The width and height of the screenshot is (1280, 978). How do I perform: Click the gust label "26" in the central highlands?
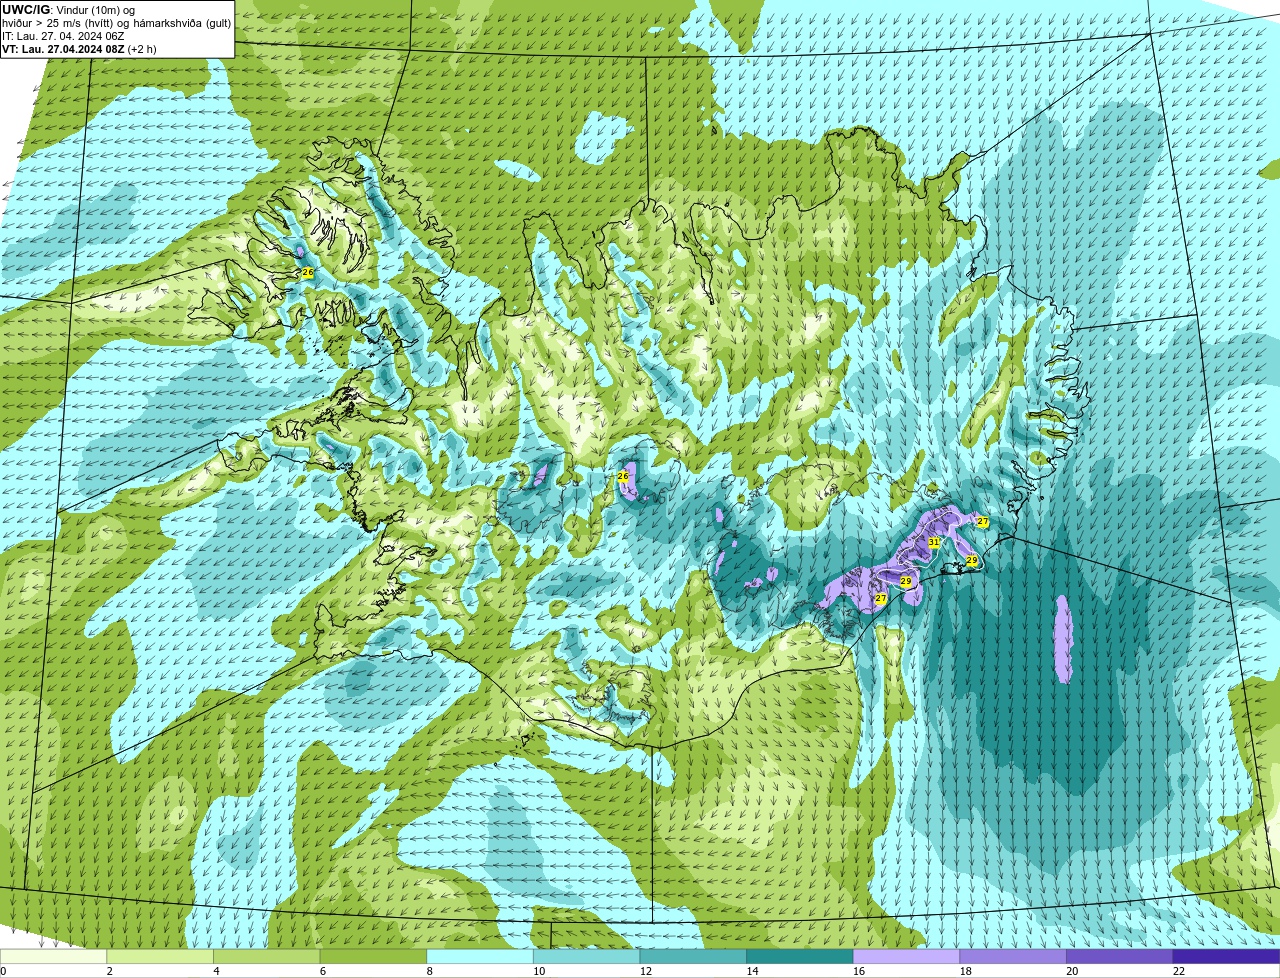[623, 476]
